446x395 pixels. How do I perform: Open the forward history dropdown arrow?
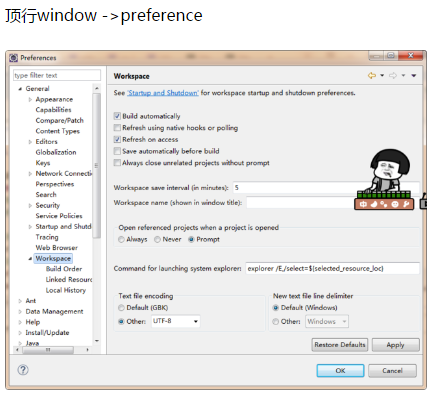(x=403, y=76)
